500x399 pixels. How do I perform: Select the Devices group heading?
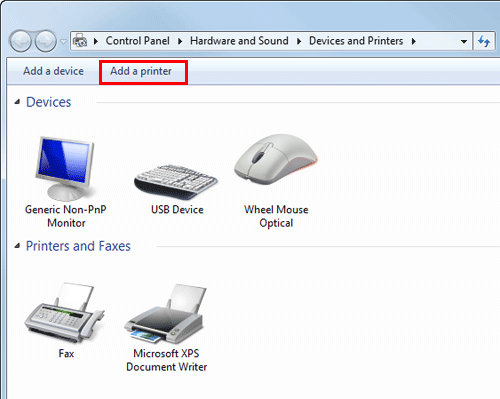(49, 102)
